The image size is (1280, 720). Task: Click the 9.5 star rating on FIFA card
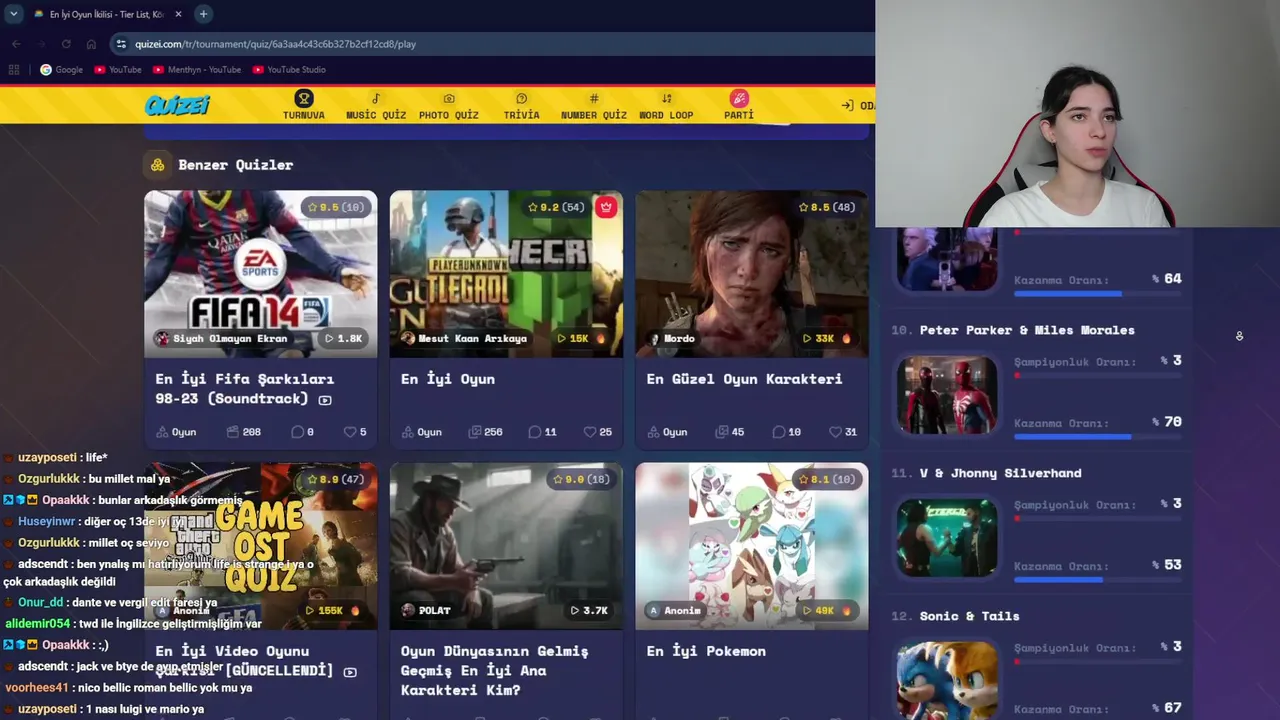[x=336, y=207]
